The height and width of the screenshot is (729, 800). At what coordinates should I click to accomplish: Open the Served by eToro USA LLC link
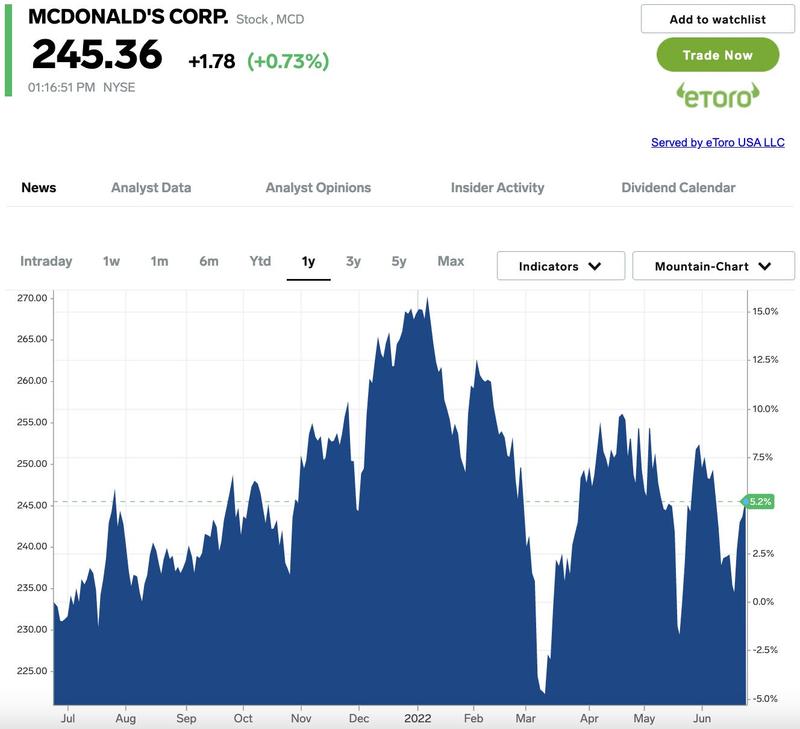(717, 142)
